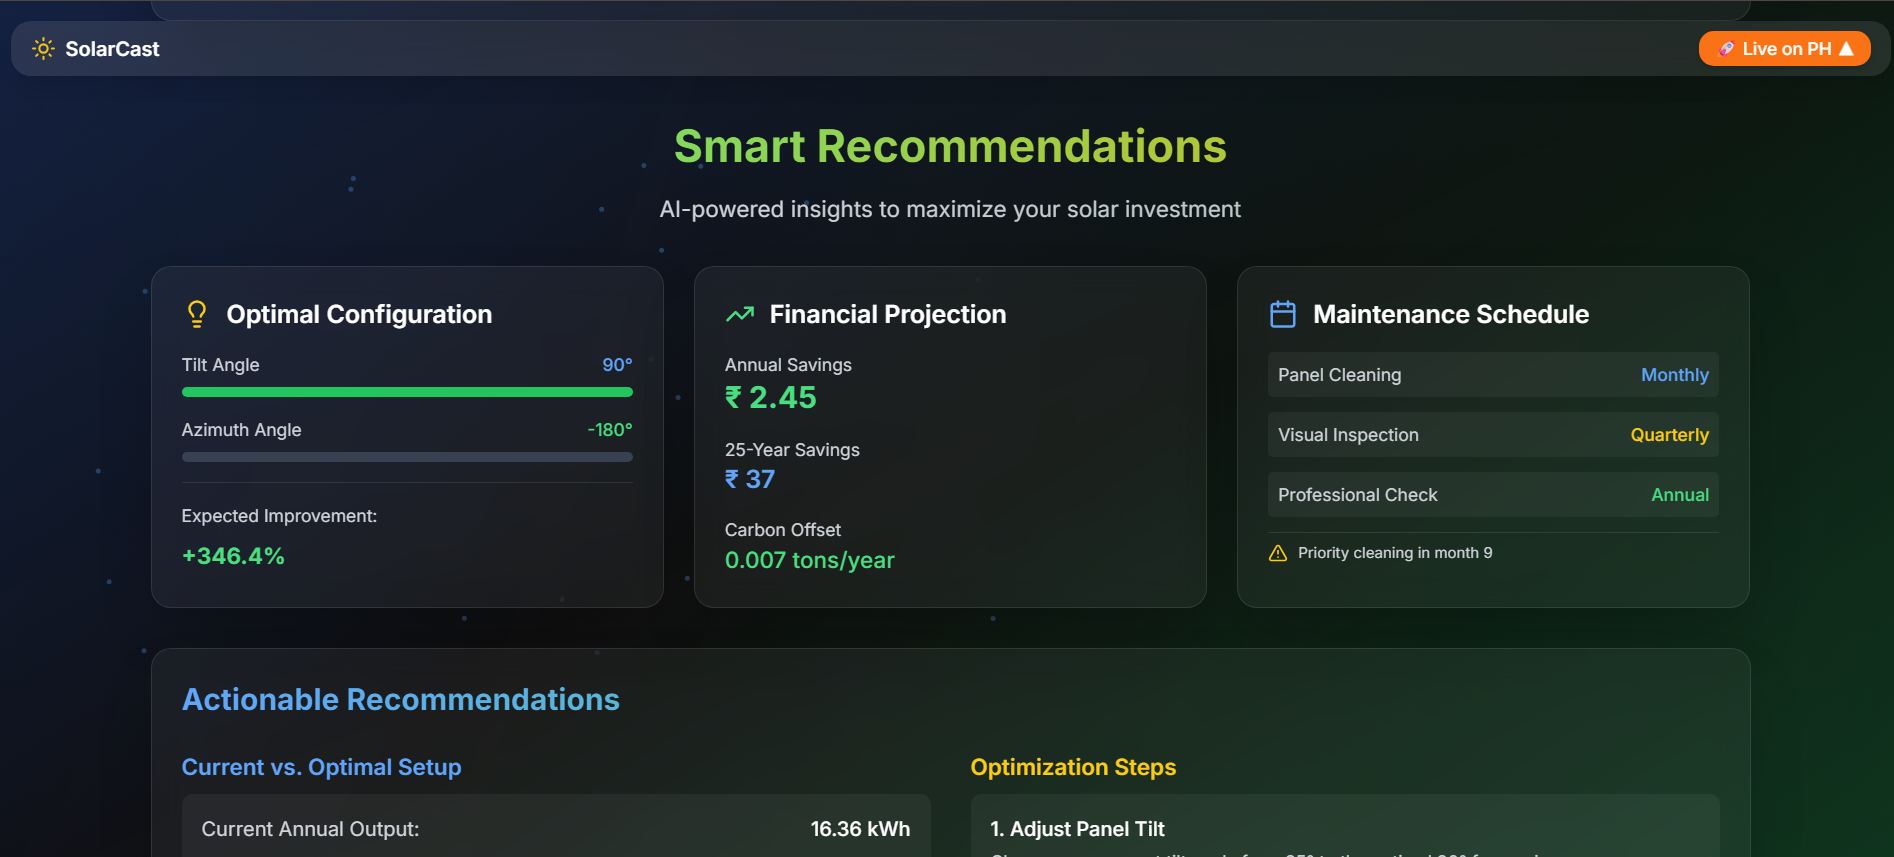The height and width of the screenshot is (857, 1894).
Task: Click the Tilt Angle green progress bar
Action: tap(407, 392)
